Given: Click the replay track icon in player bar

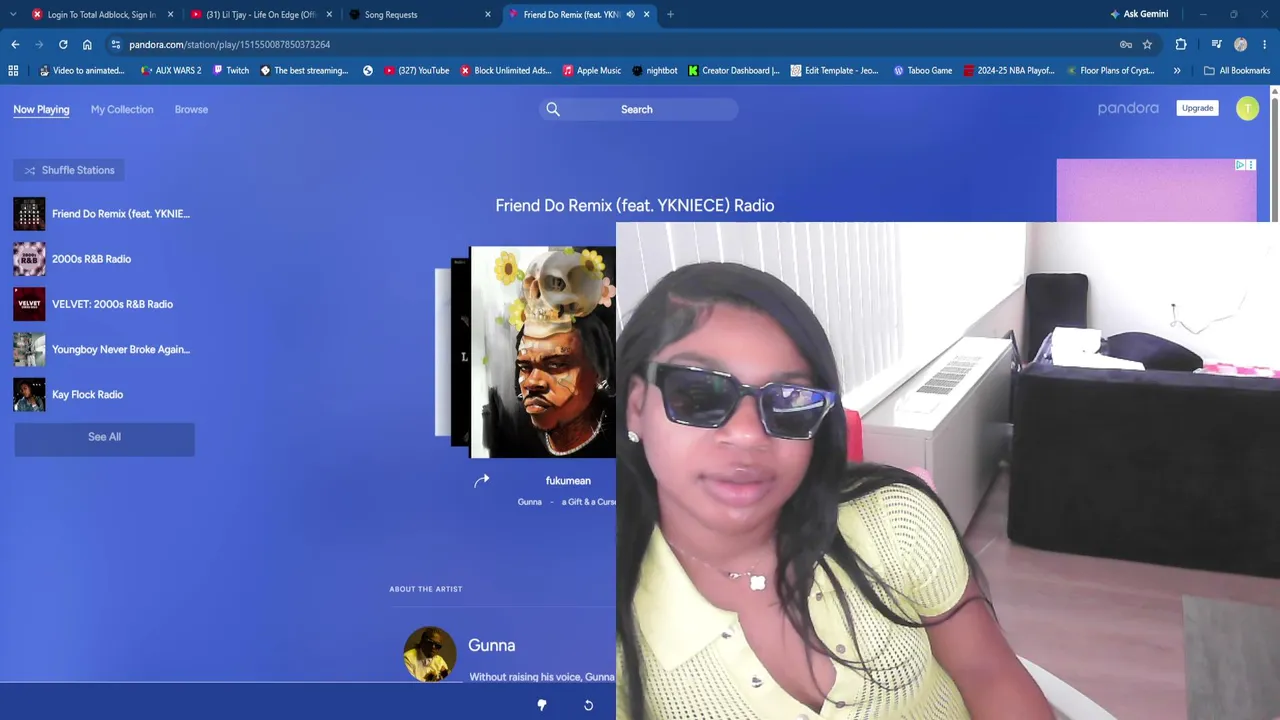Looking at the screenshot, I should click(x=588, y=705).
